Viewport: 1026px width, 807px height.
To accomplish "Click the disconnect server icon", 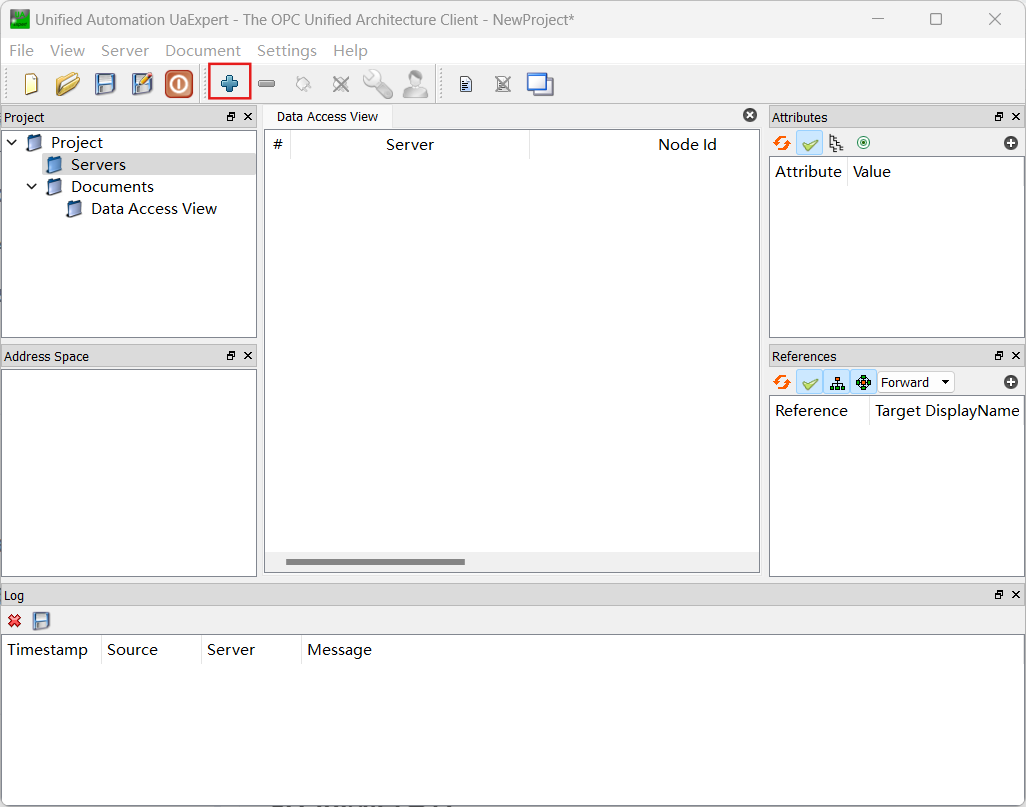I will coord(340,84).
